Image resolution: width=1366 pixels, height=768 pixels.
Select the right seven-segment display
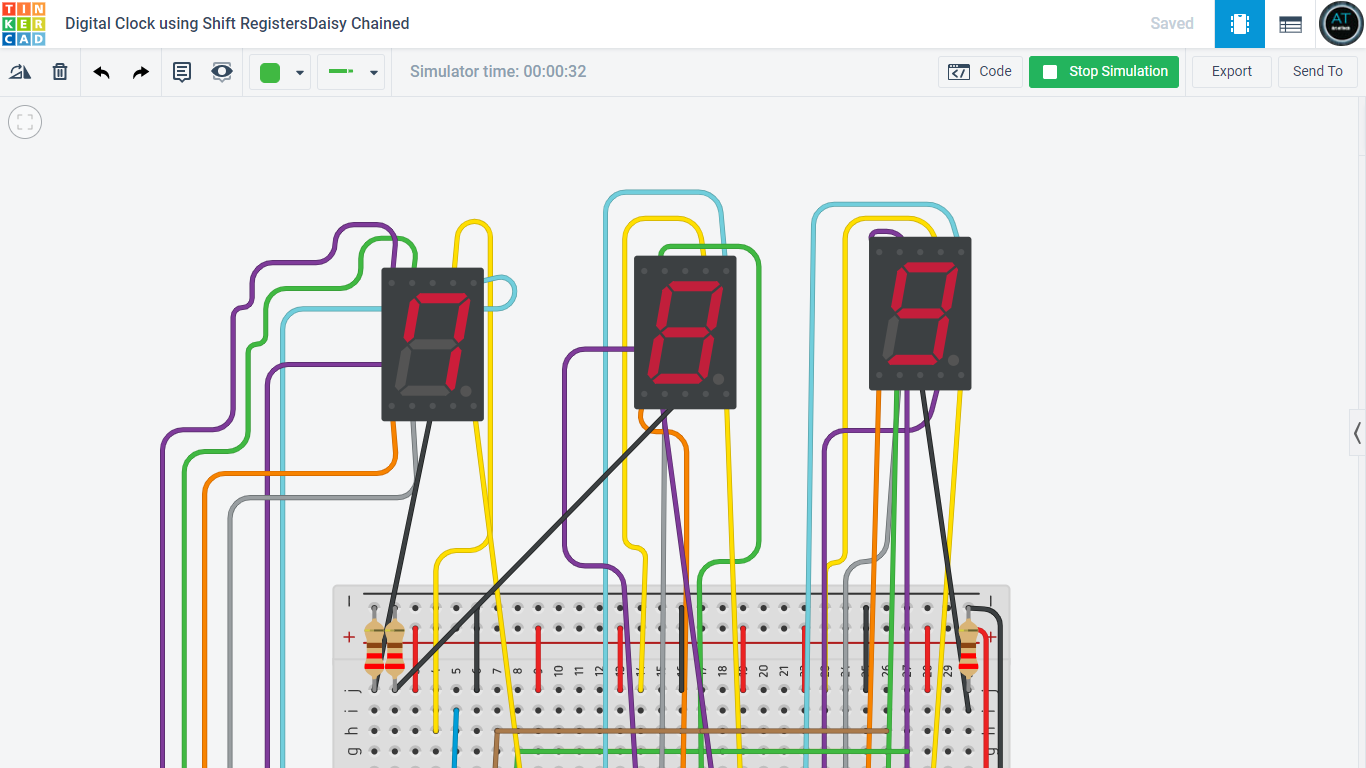[920, 313]
